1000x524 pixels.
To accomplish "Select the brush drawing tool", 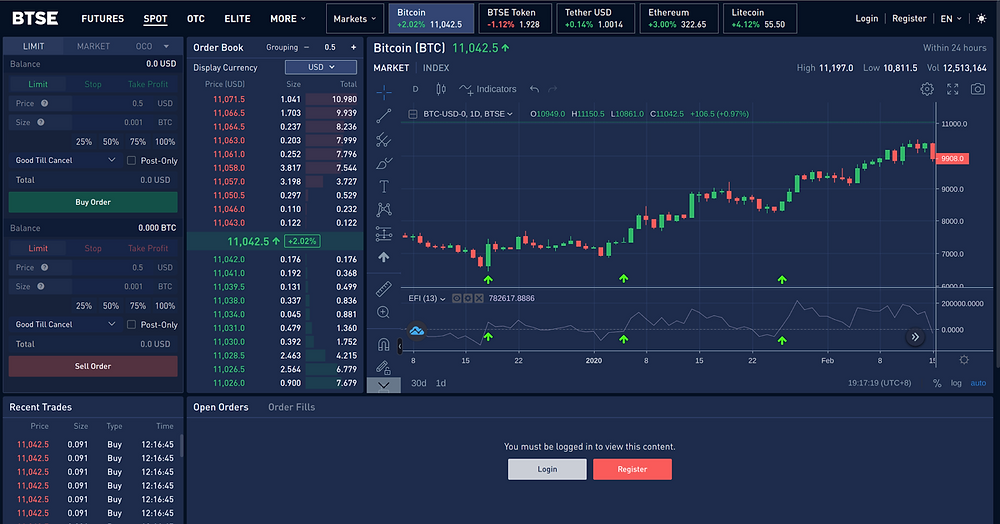I will pyautogui.click(x=384, y=163).
